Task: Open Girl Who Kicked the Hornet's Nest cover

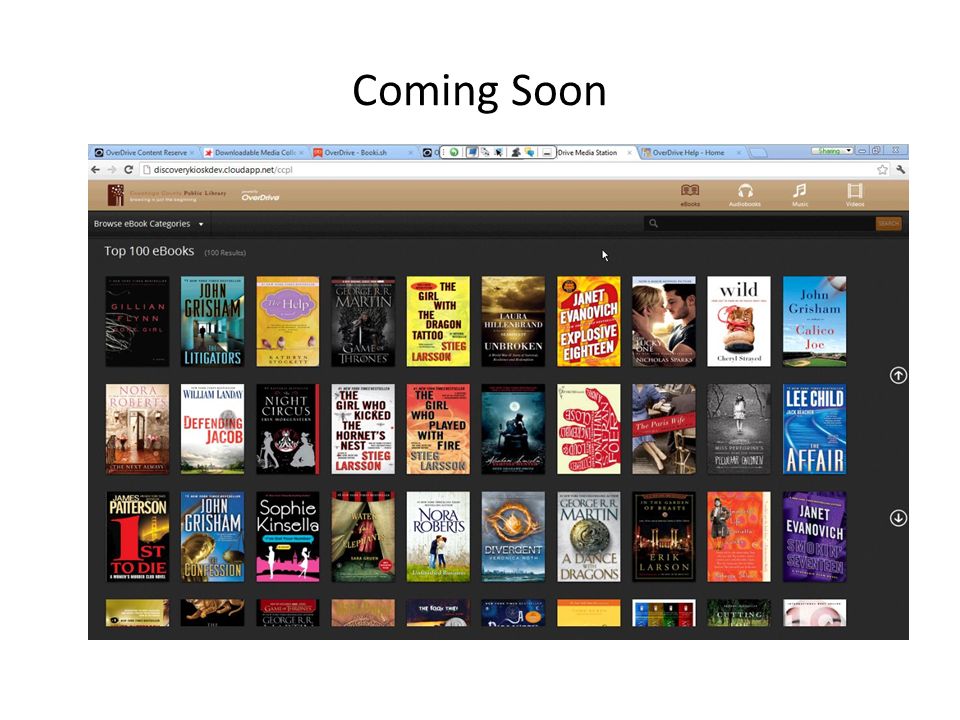Action: click(363, 429)
